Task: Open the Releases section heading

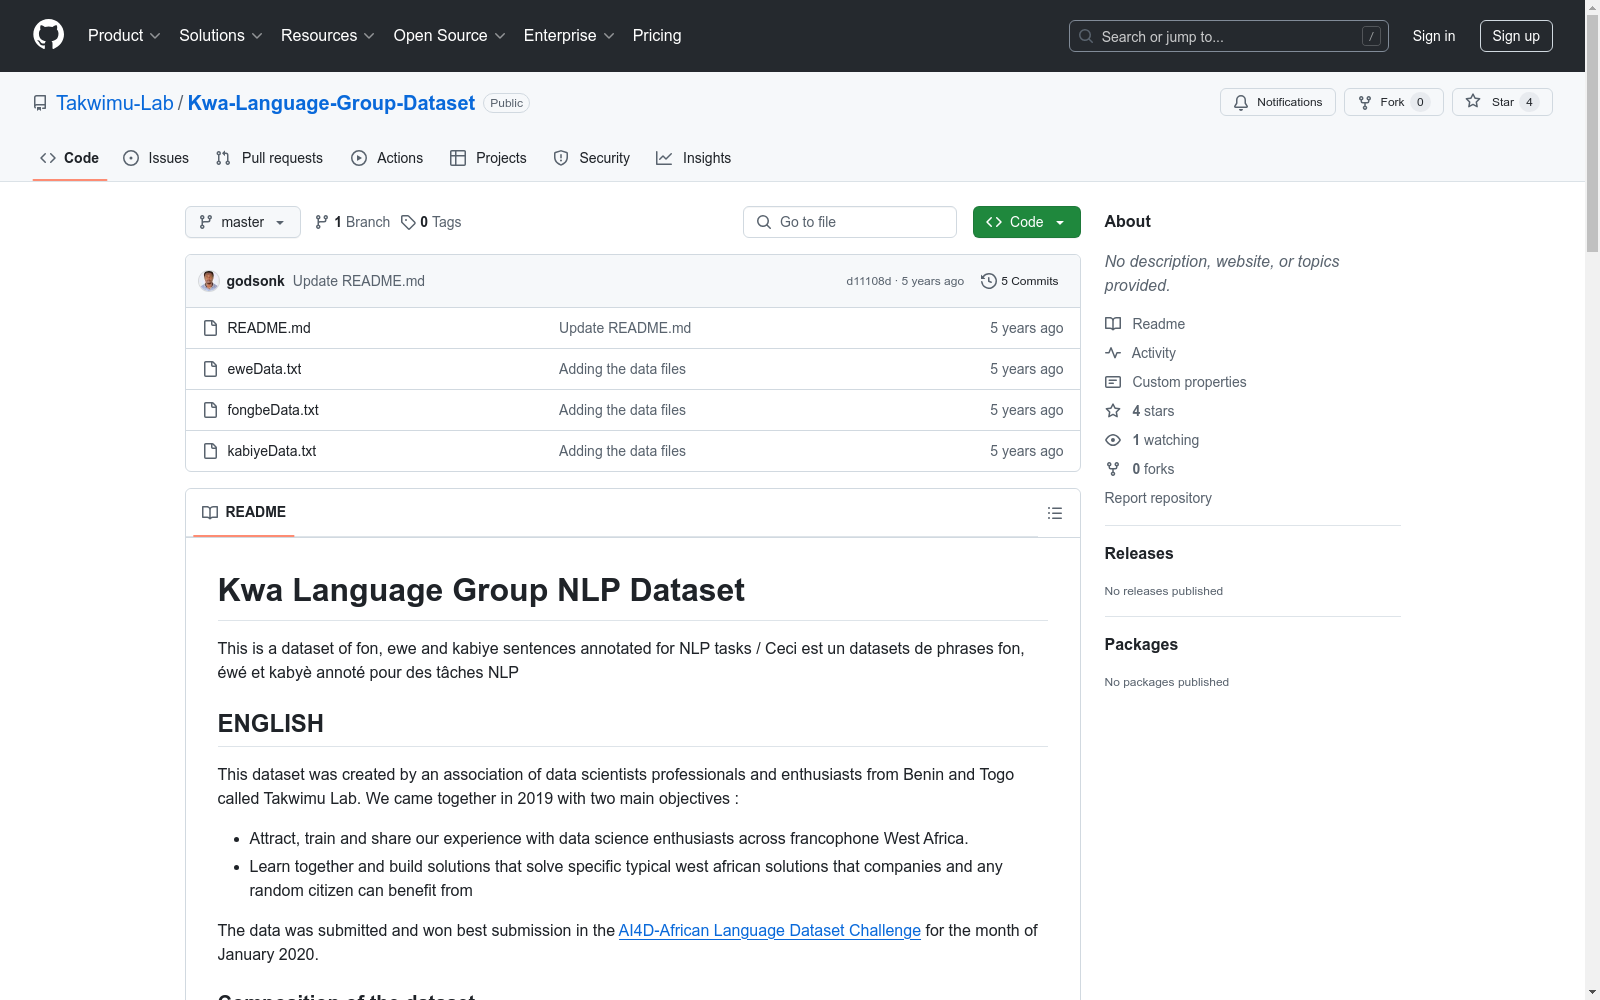Action: coord(1139,553)
